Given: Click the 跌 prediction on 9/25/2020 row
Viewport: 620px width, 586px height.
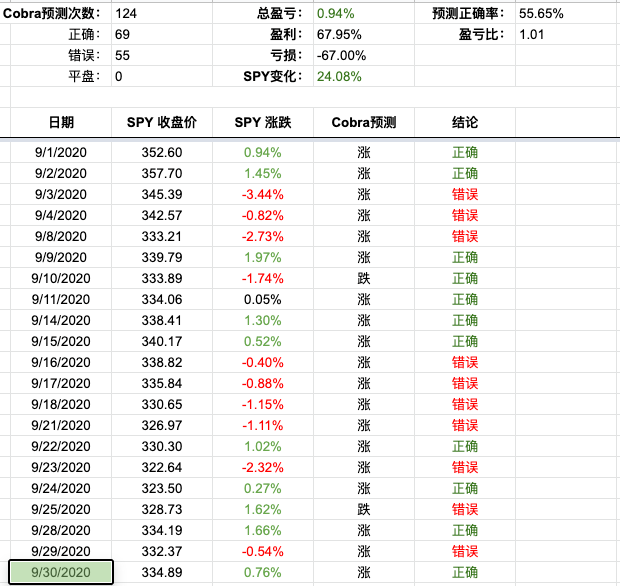Looking at the screenshot, I should point(364,508).
